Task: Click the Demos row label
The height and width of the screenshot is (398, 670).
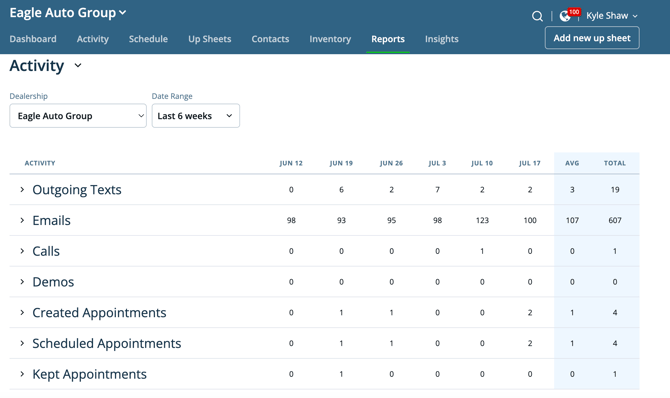Action: [x=53, y=282]
